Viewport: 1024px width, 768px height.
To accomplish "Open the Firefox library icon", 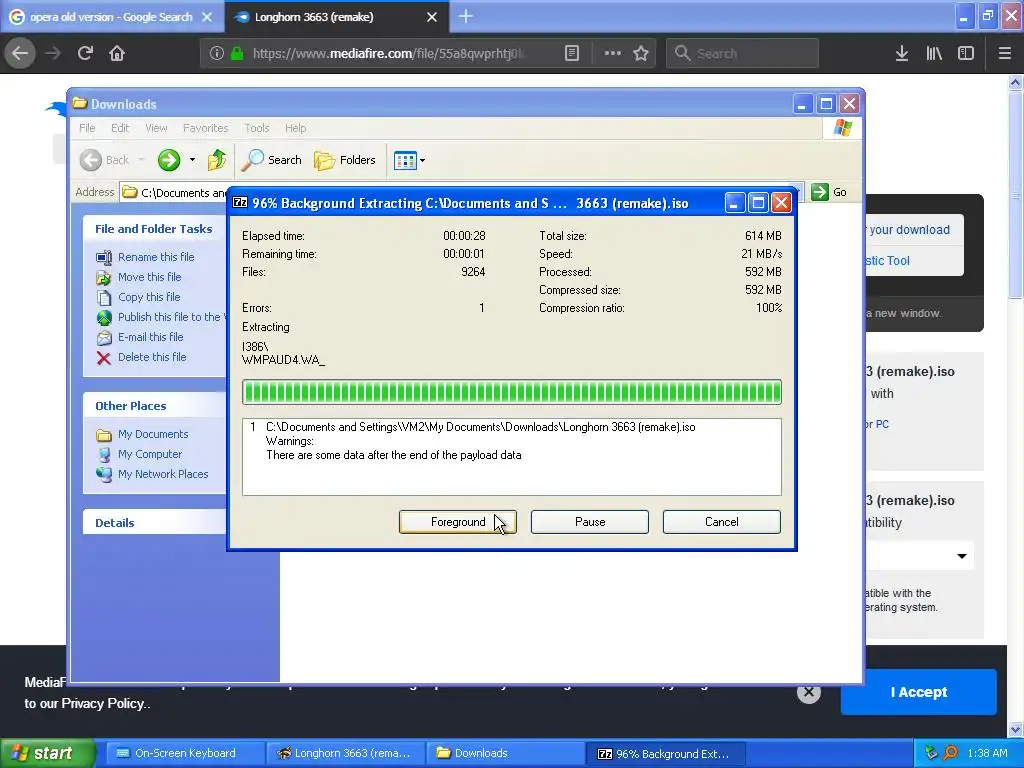I will coord(934,54).
